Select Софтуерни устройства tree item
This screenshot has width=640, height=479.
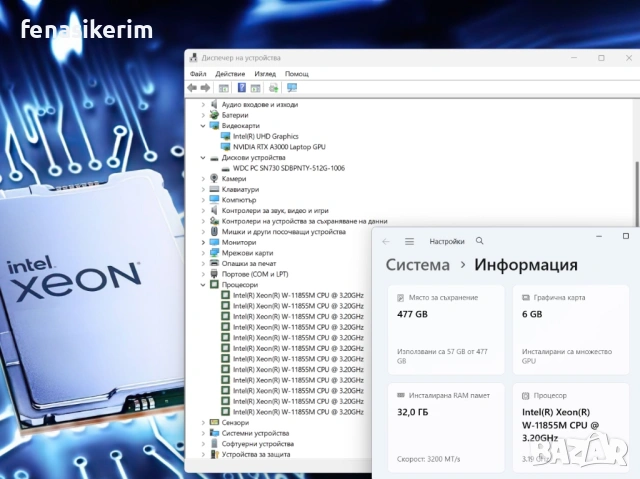[x=258, y=444]
